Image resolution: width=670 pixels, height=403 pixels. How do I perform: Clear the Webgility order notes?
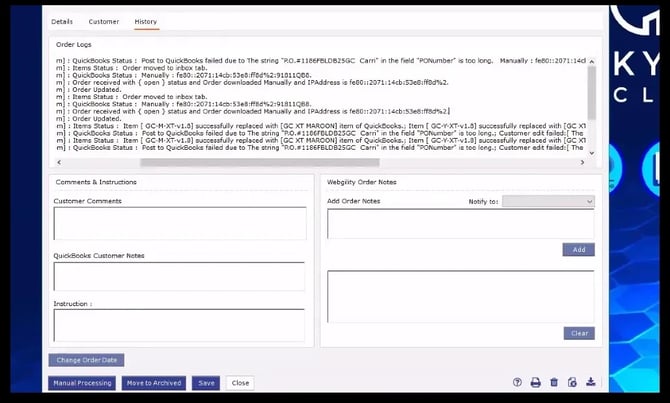tap(578, 333)
